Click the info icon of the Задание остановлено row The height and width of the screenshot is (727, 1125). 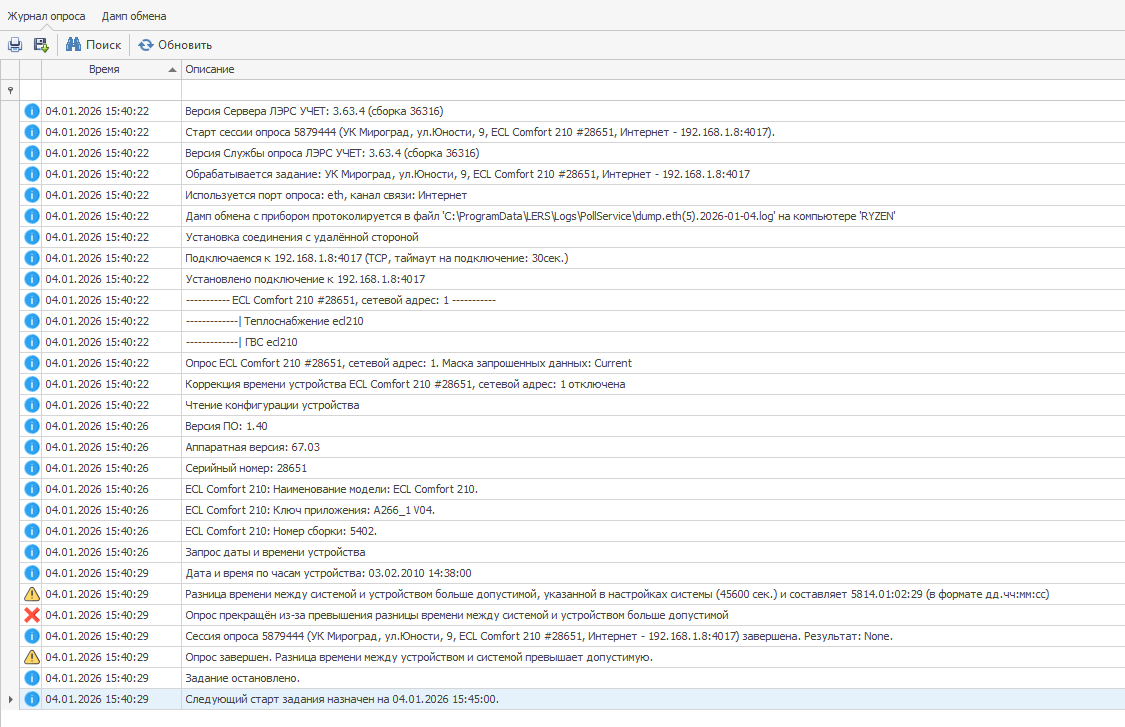[x=31, y=678]
